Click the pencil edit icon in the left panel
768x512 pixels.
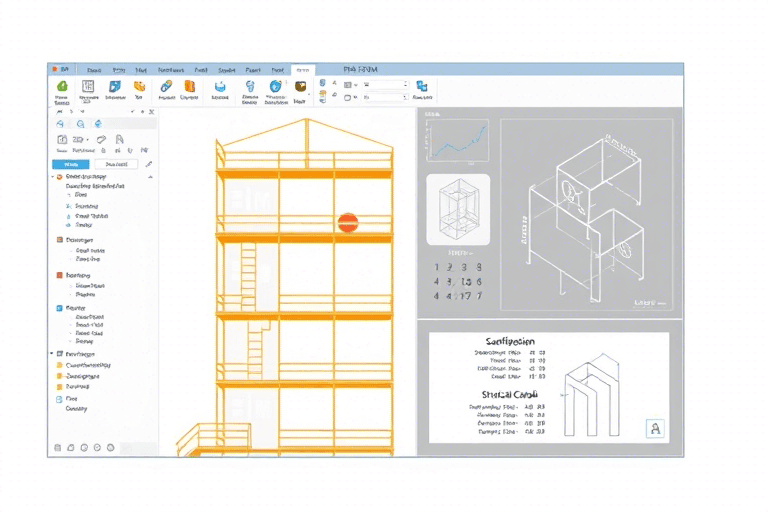149,164
